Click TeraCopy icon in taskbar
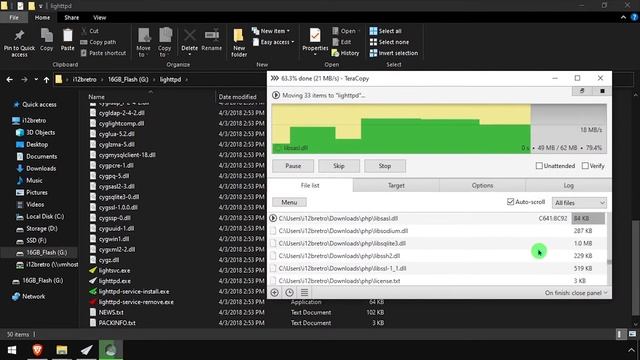The width and height of the screenshot is (640, 360). [111, 350]
